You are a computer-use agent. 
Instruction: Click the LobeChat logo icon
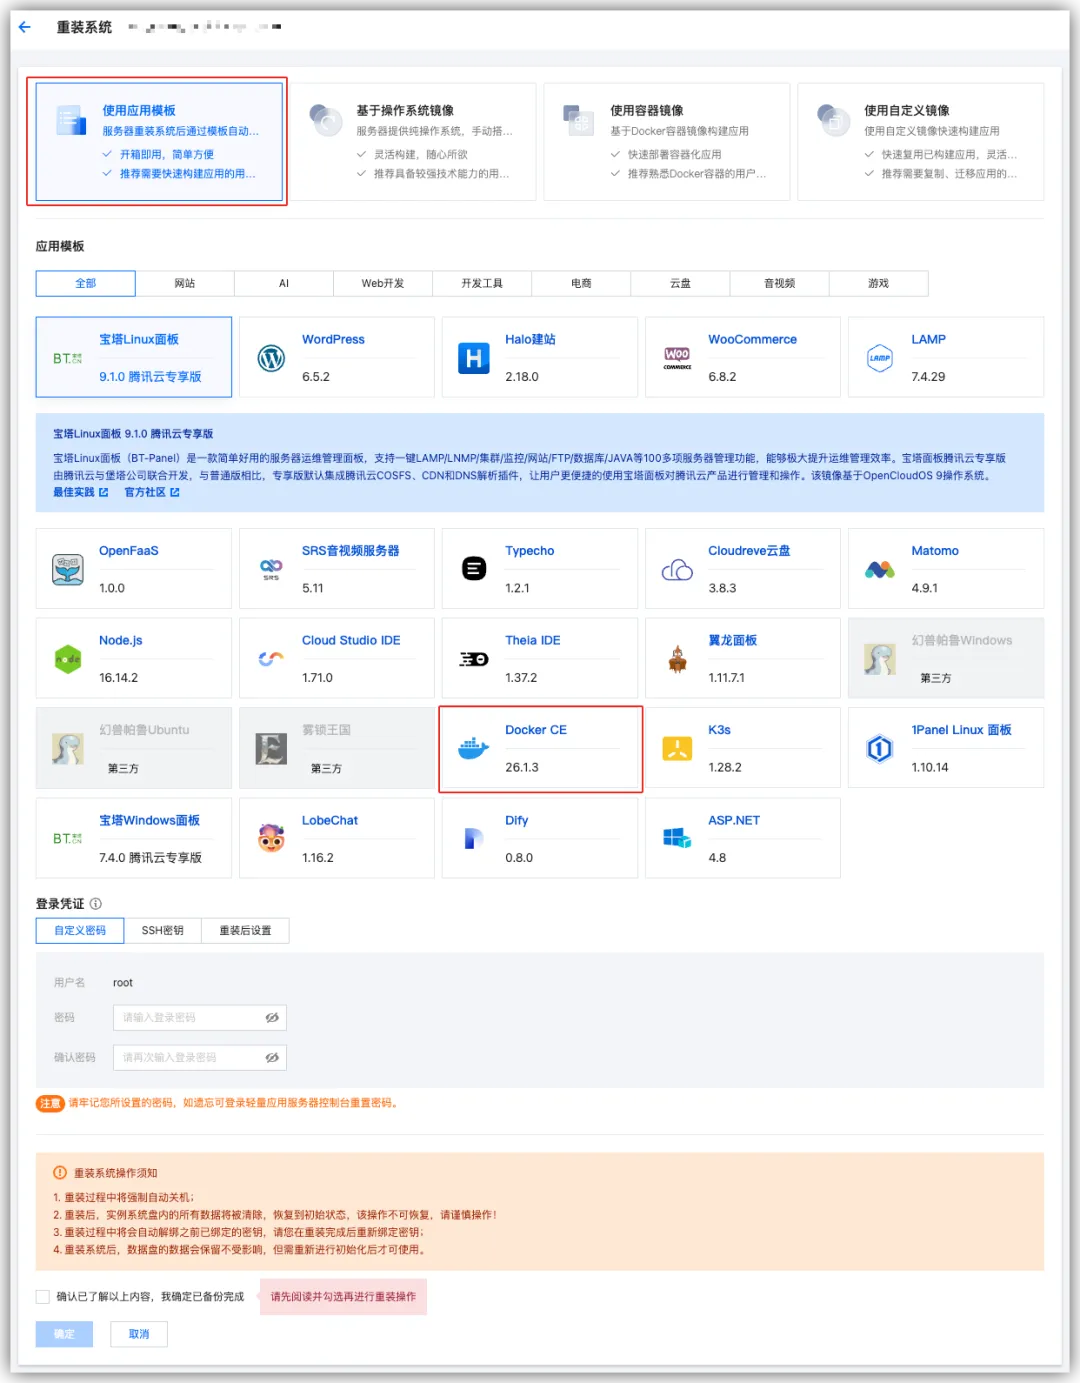point(271,838)
